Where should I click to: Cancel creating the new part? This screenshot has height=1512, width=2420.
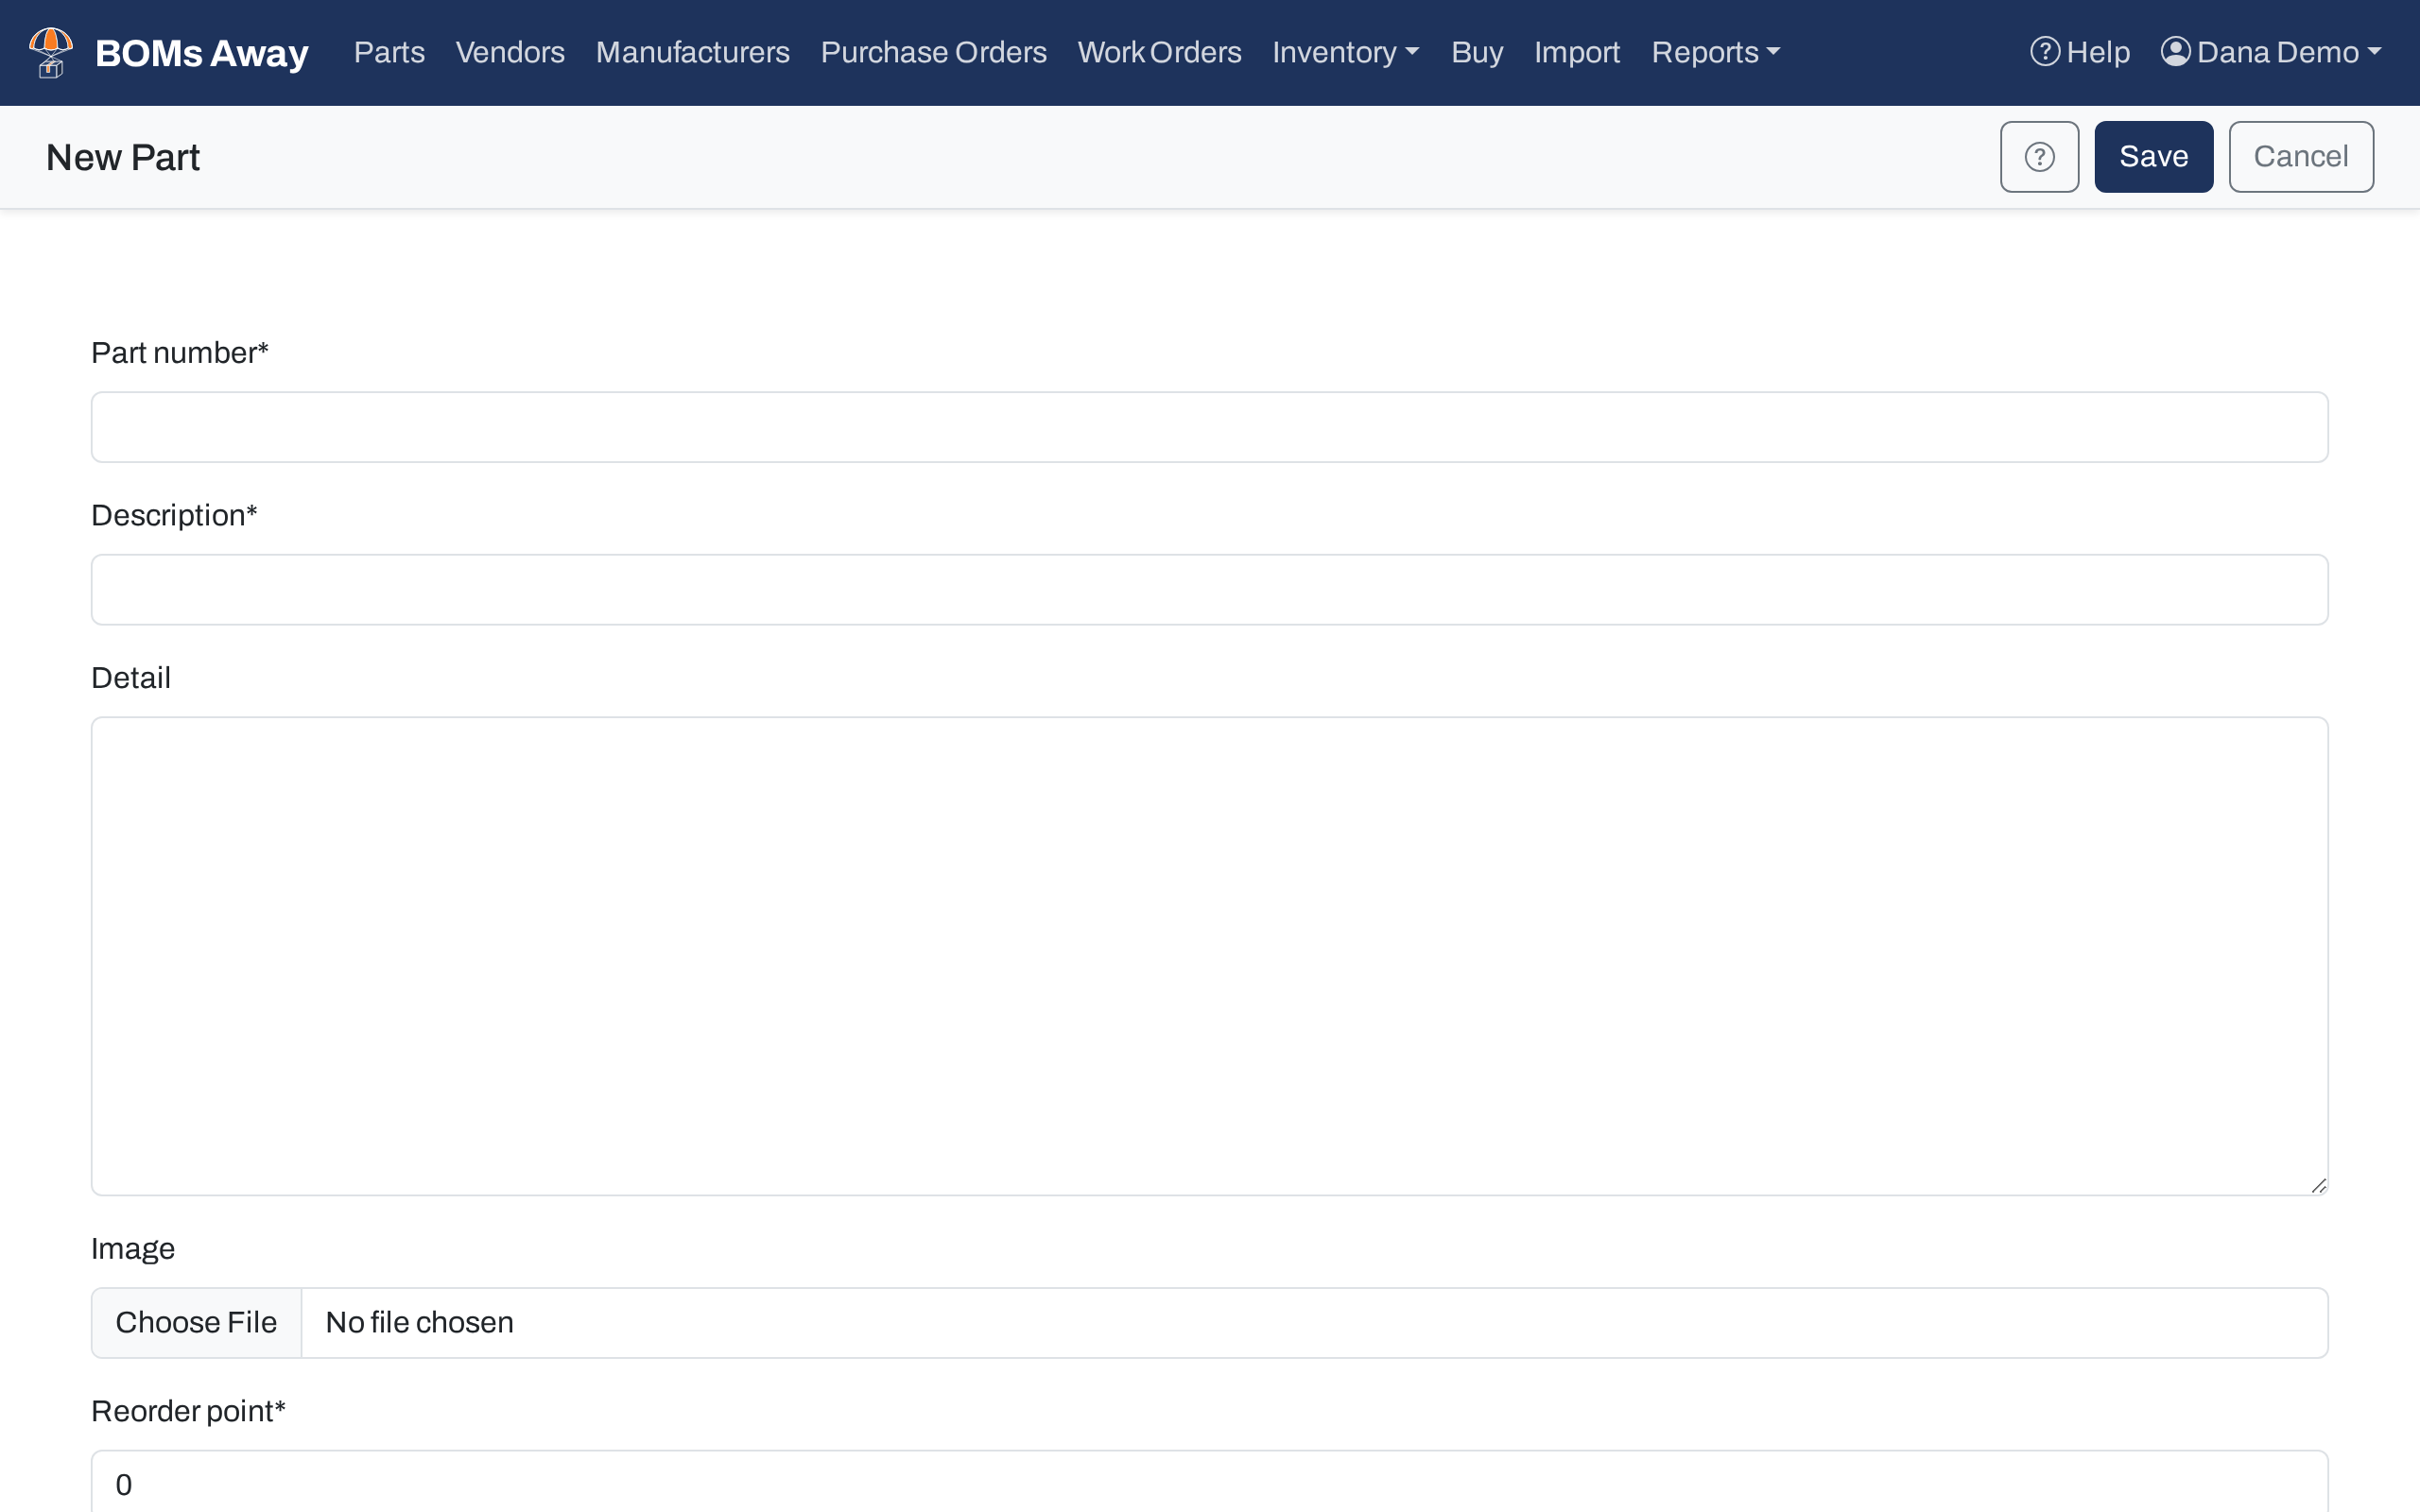(2300, 157)
